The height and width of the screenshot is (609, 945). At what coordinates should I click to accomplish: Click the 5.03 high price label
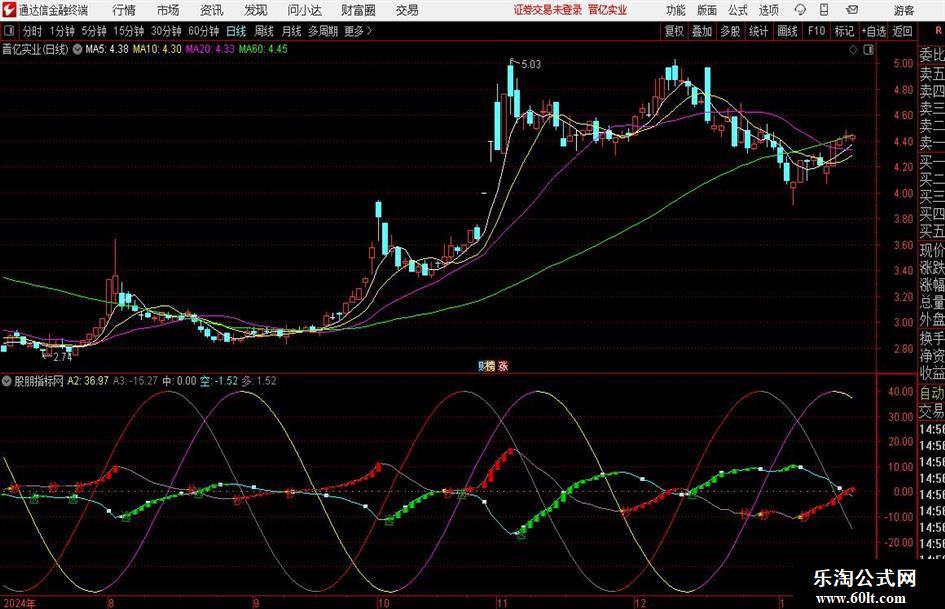[531, 64]
